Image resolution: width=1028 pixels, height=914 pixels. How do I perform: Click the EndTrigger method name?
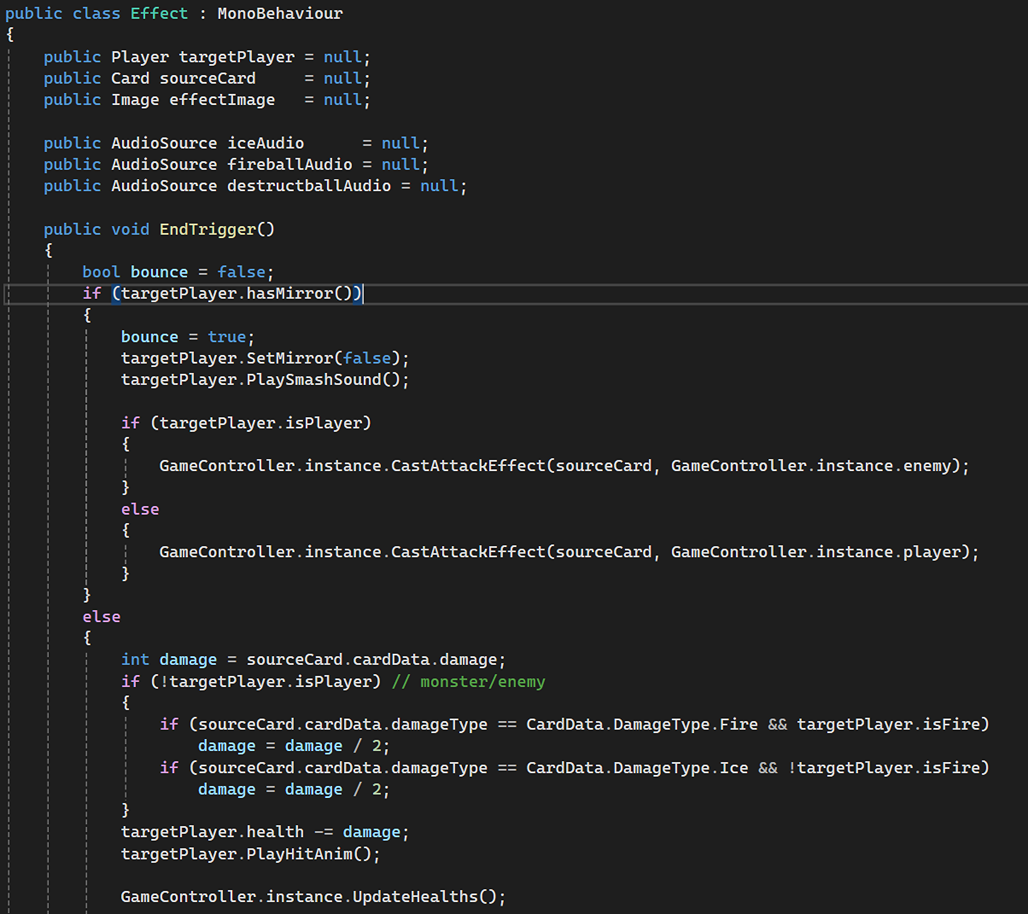click(x=207, y=229)
